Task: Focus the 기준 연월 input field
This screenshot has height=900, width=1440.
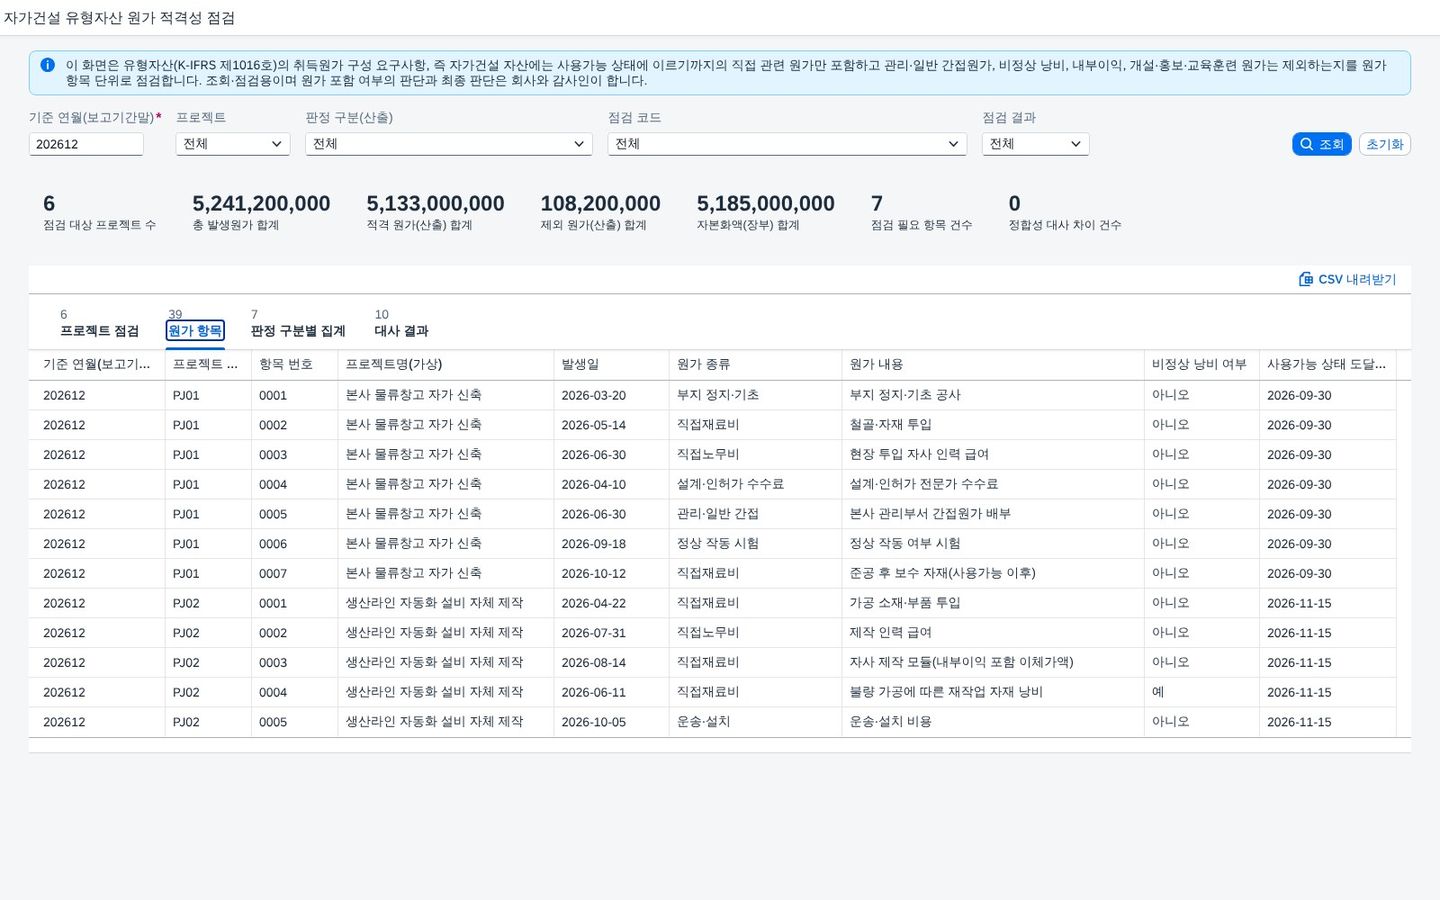Action: click(x=86, y=144)
